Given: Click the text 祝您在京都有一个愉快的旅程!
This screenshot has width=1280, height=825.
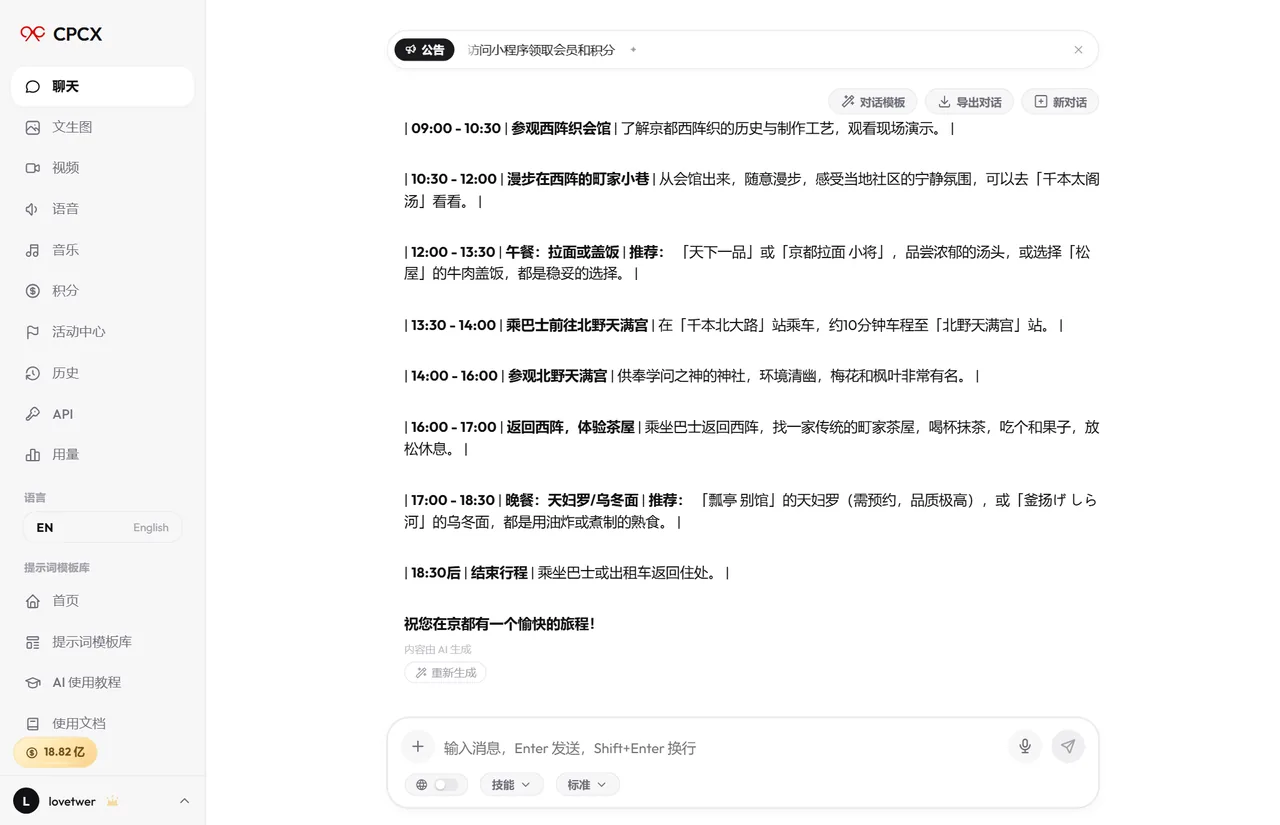Looking at the screenshot, I should point(500,624).
